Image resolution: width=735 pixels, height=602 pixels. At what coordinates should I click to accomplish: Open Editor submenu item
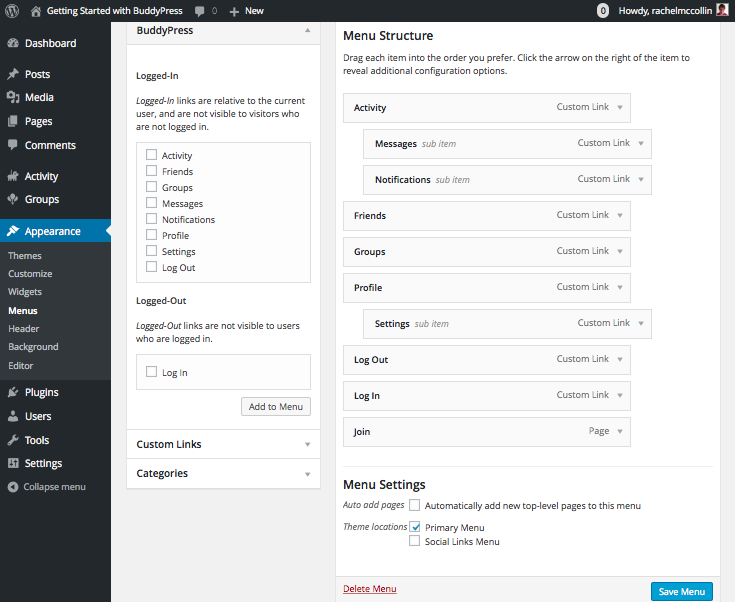click(21, 365)
